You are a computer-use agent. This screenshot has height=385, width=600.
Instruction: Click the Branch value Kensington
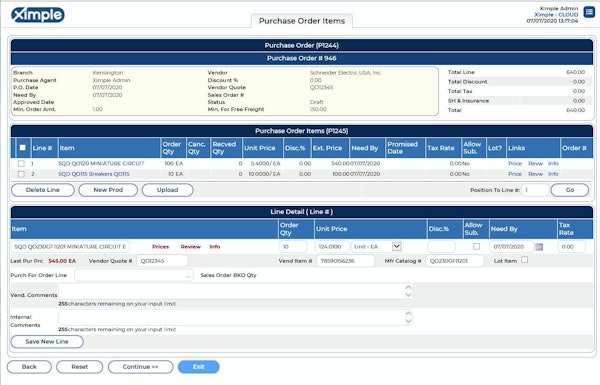pos(108,73)
